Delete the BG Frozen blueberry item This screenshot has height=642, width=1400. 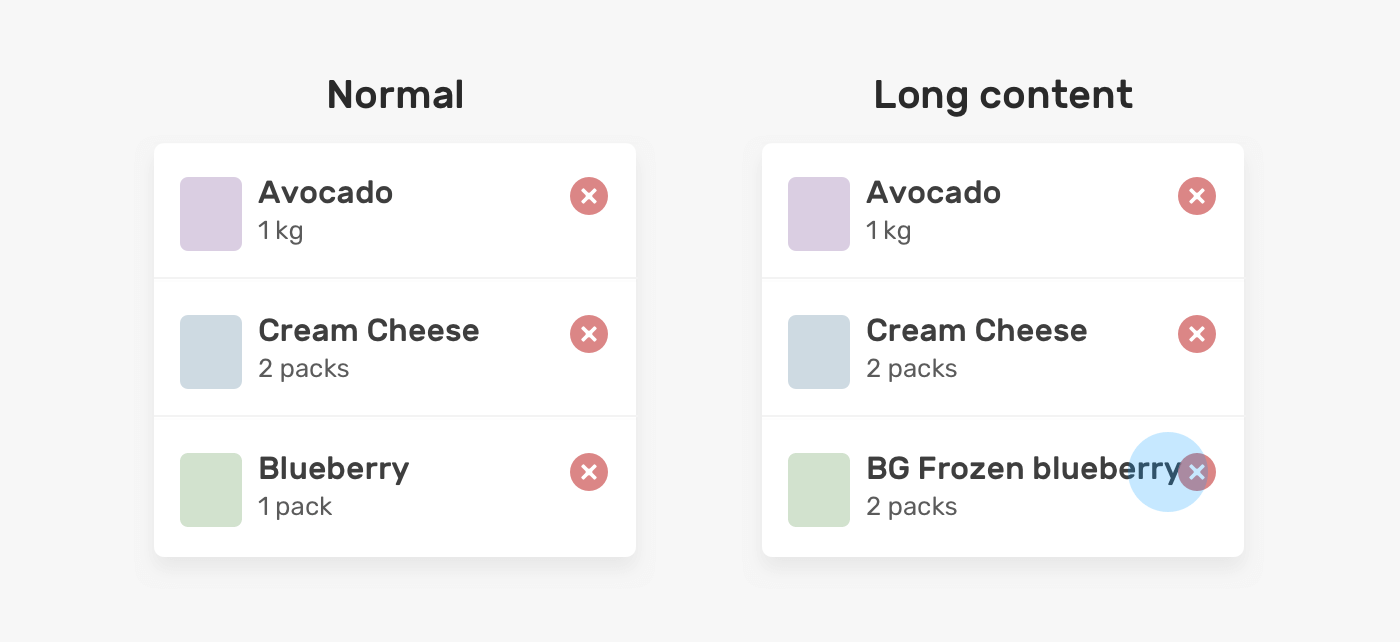(x=1198, y=472)
